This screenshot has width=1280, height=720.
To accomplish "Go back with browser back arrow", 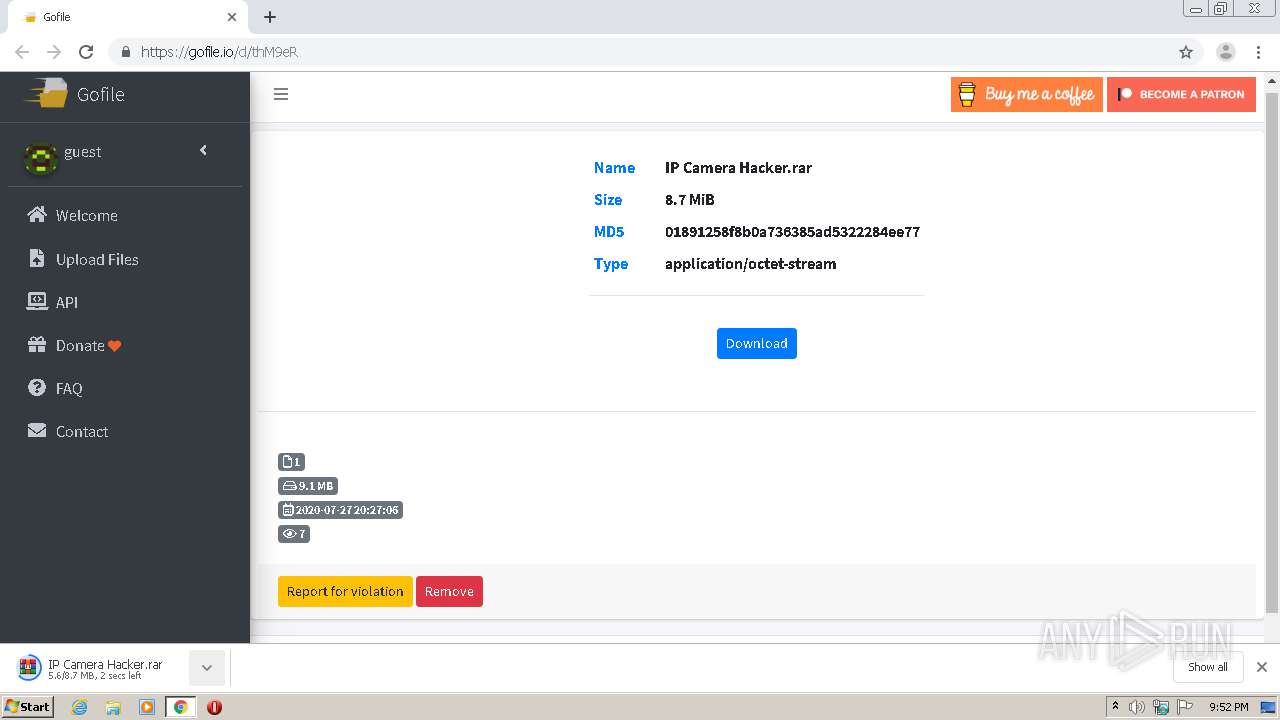I will pyautogui.click(x=22, y=52).
